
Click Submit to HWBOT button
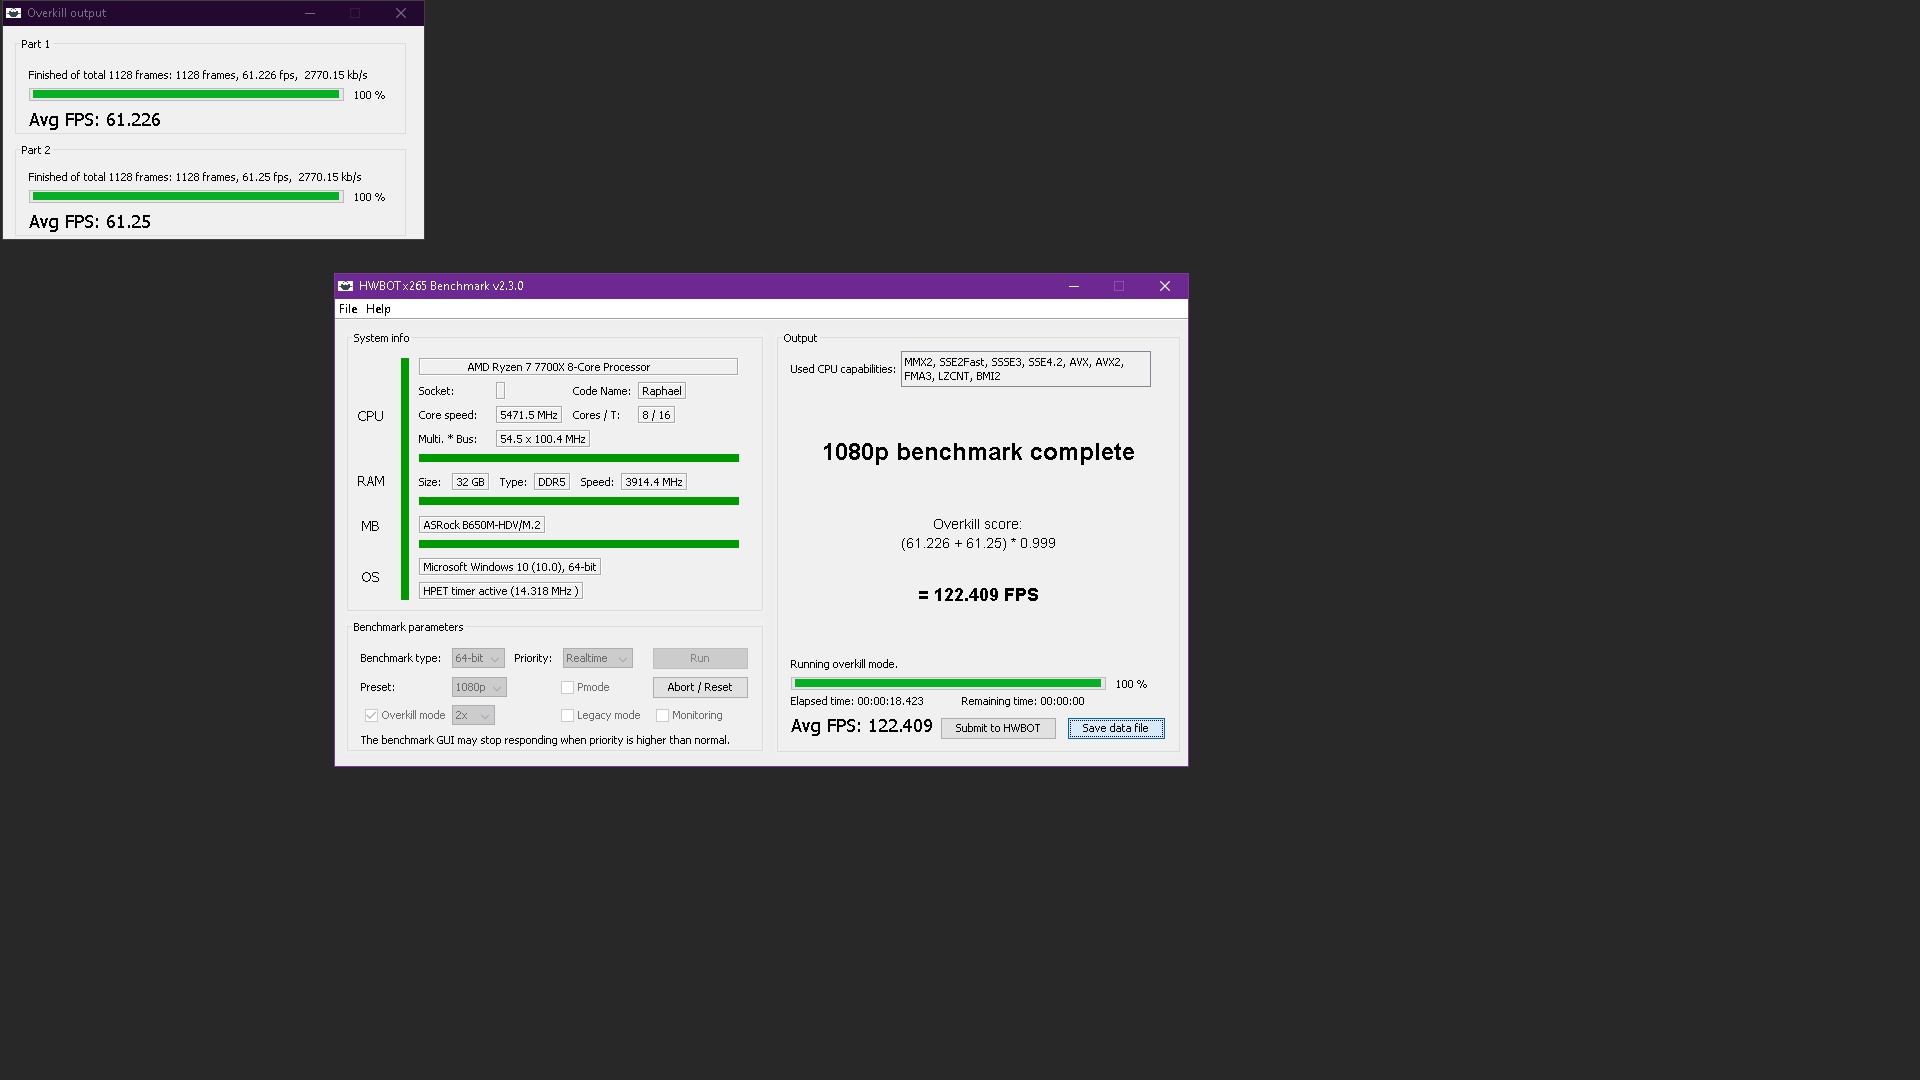tap(998, 728)
